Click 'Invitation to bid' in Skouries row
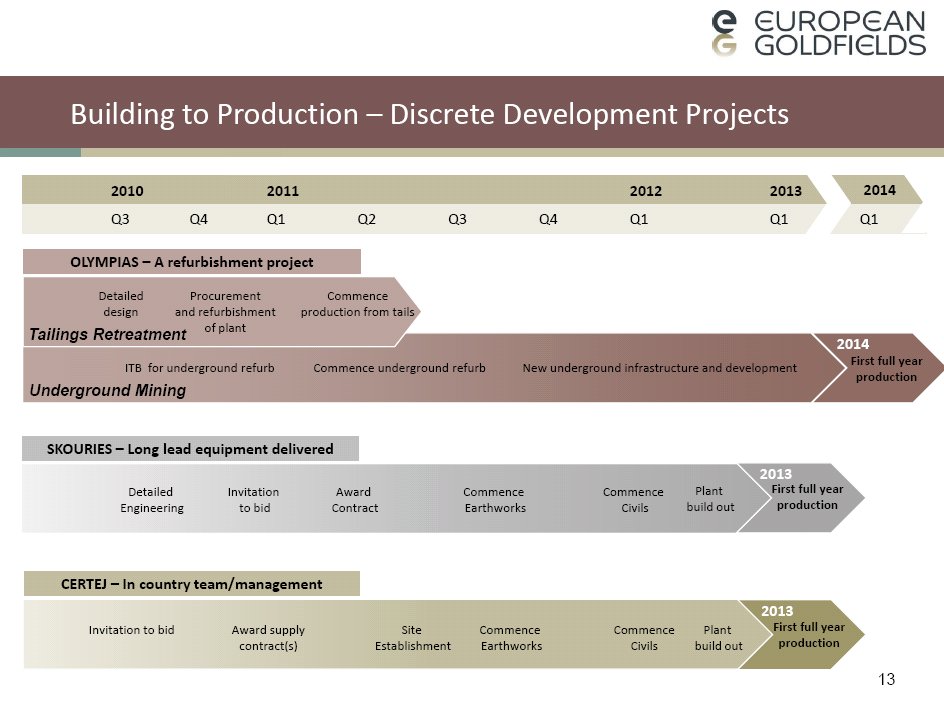944x704 pixels. pos(253,500)
